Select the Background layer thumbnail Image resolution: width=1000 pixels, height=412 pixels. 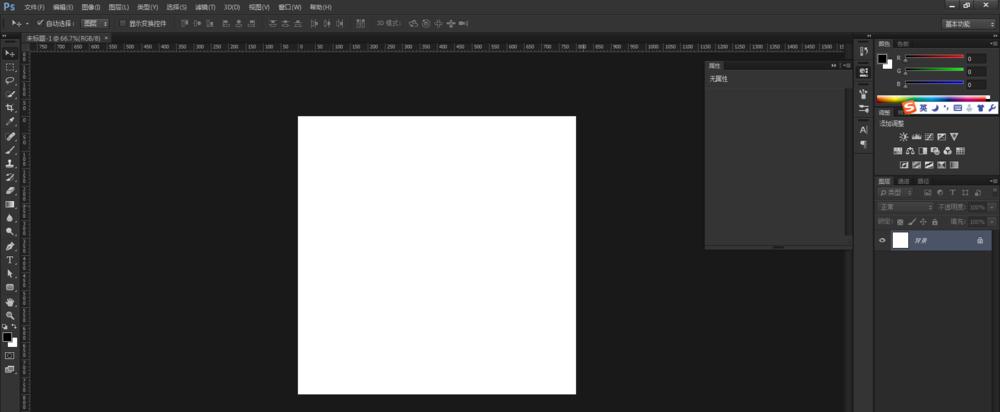[900, 240]
